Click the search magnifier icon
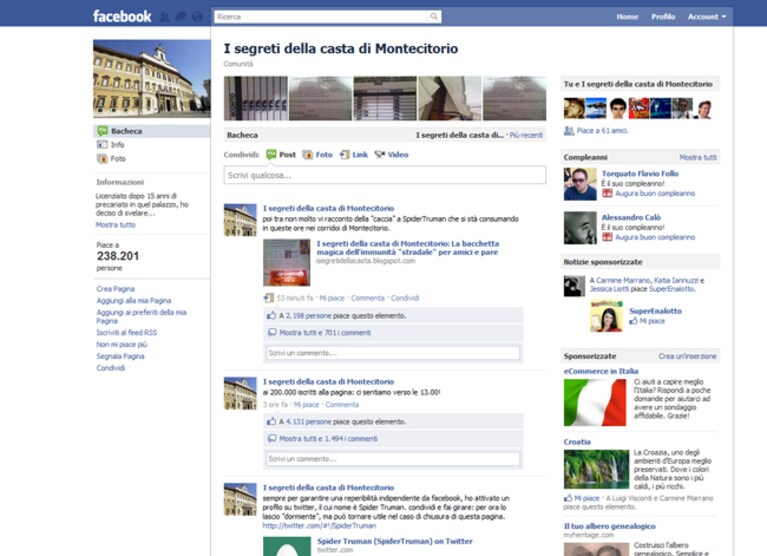767x556 pixels. pos(434,17)
